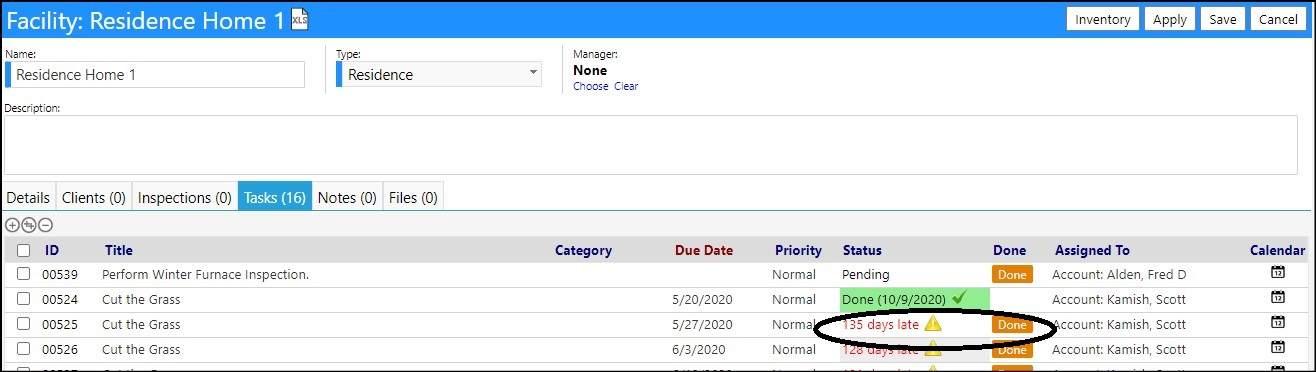Switch to the Notes (0) tab

coord(347,197)
